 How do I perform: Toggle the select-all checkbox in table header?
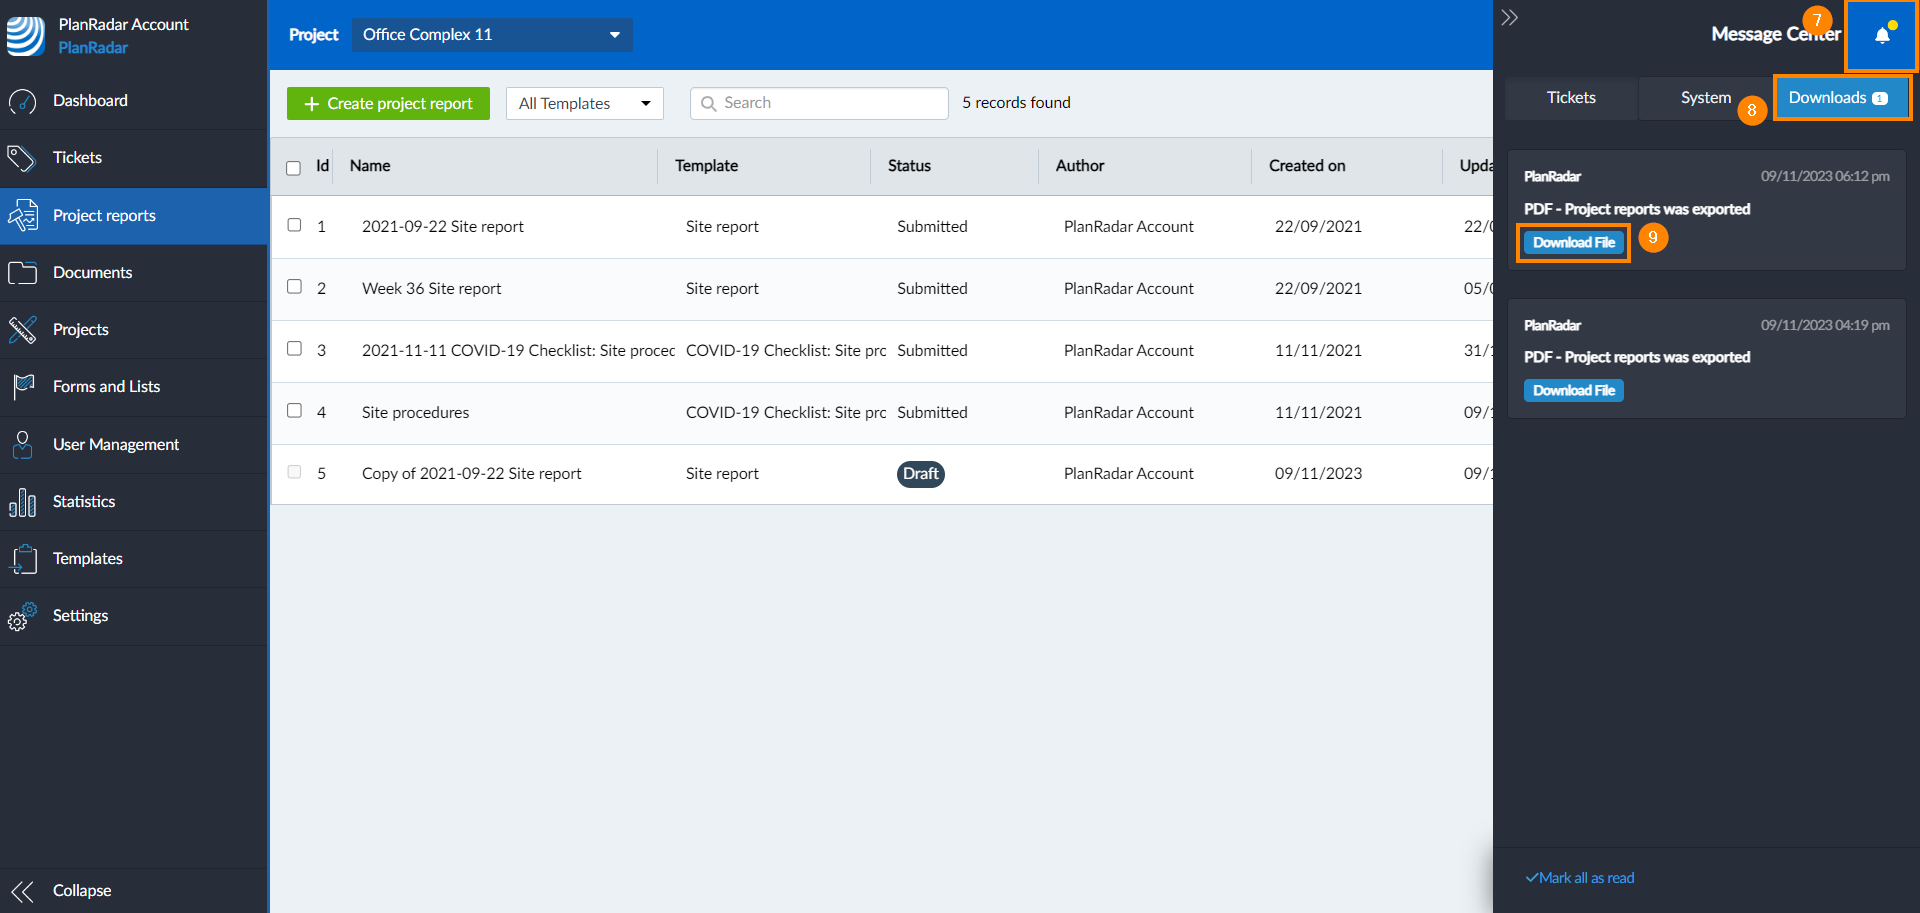coord(293,168)
